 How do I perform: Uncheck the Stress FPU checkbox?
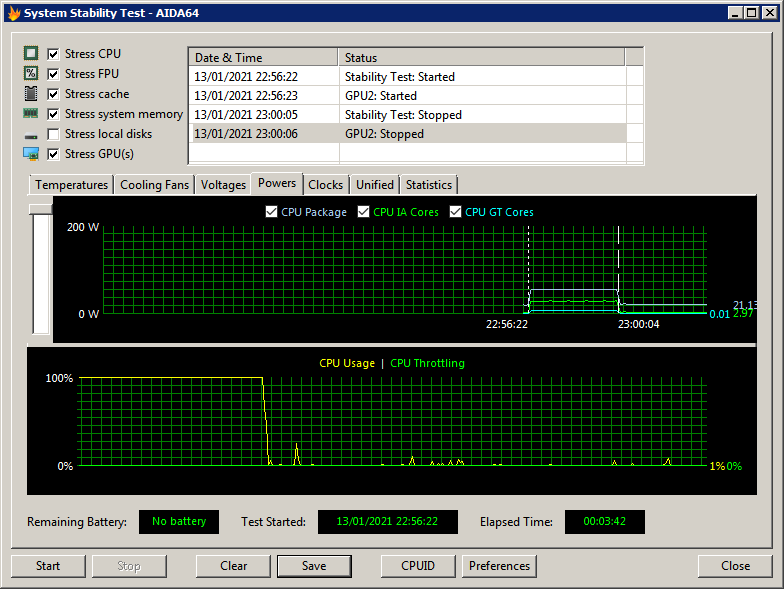54,74
